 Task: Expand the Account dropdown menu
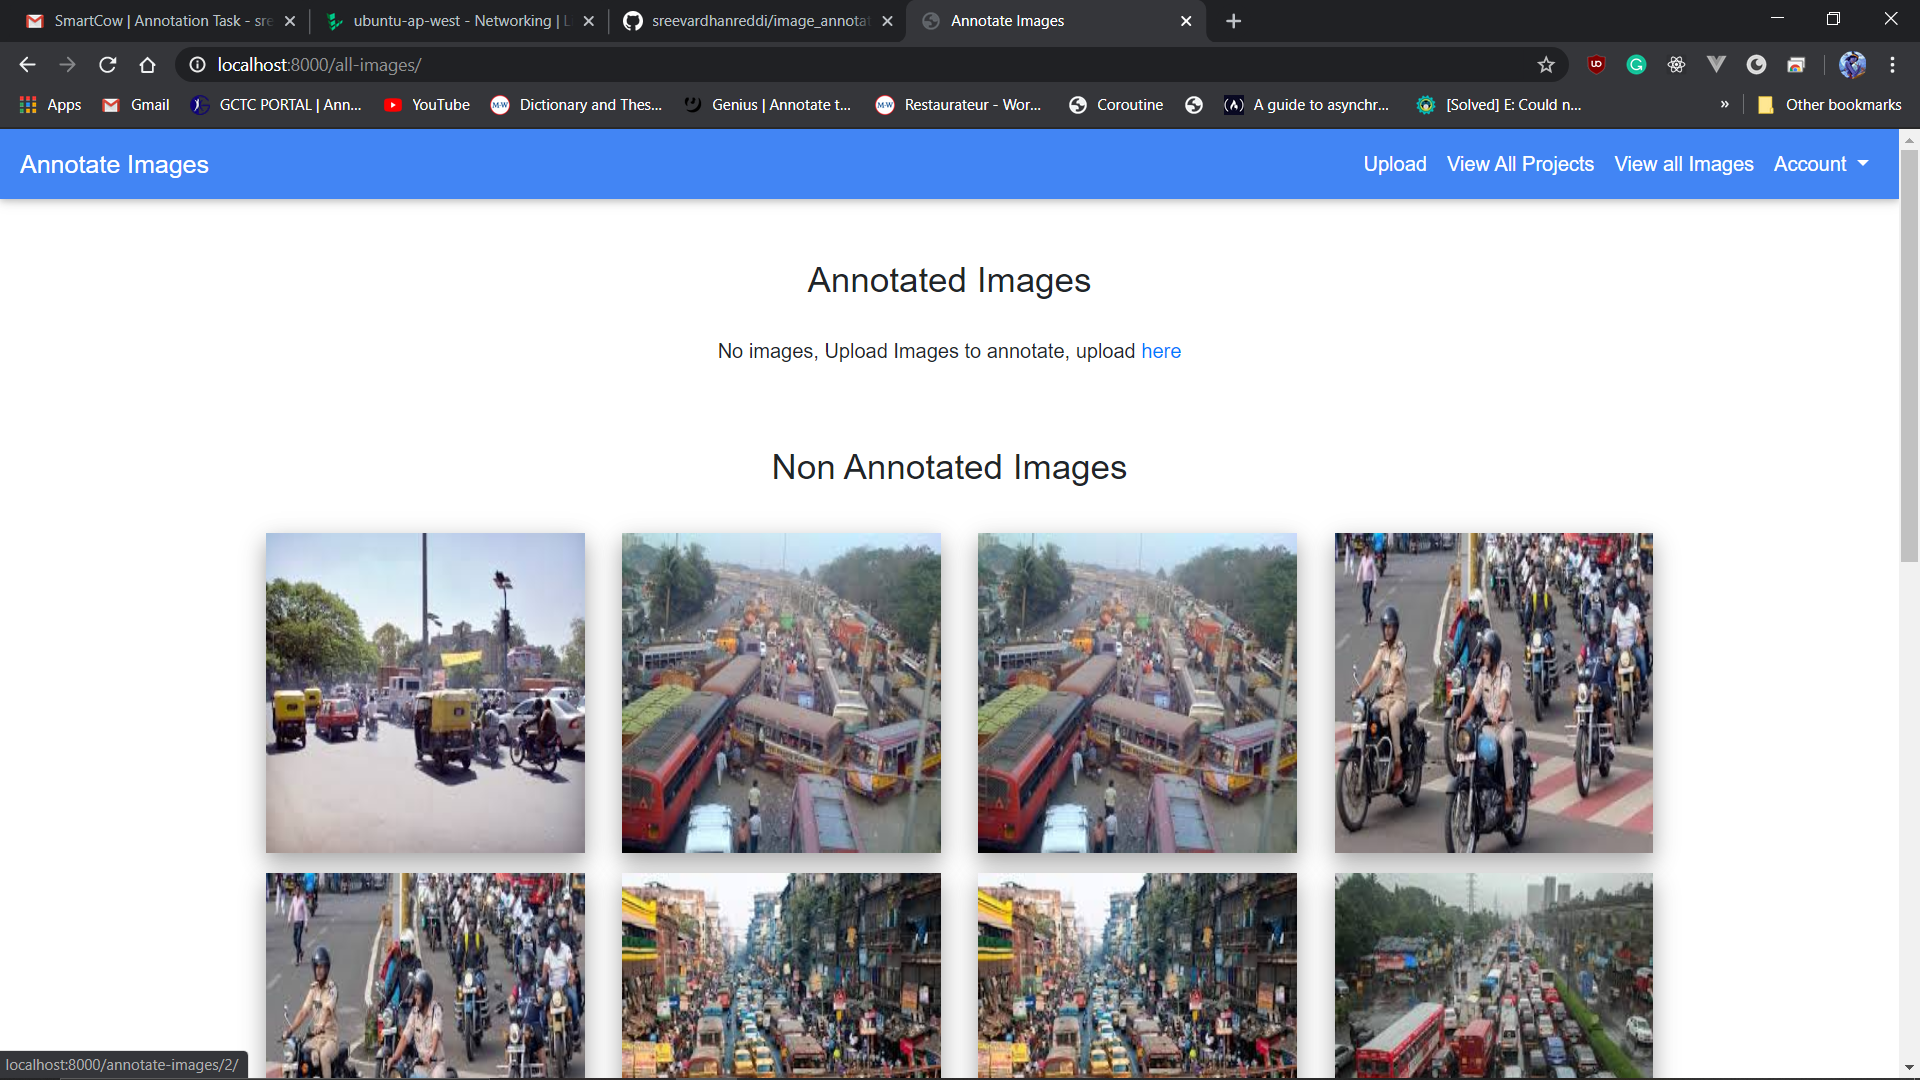click(x=1820, y=164)
